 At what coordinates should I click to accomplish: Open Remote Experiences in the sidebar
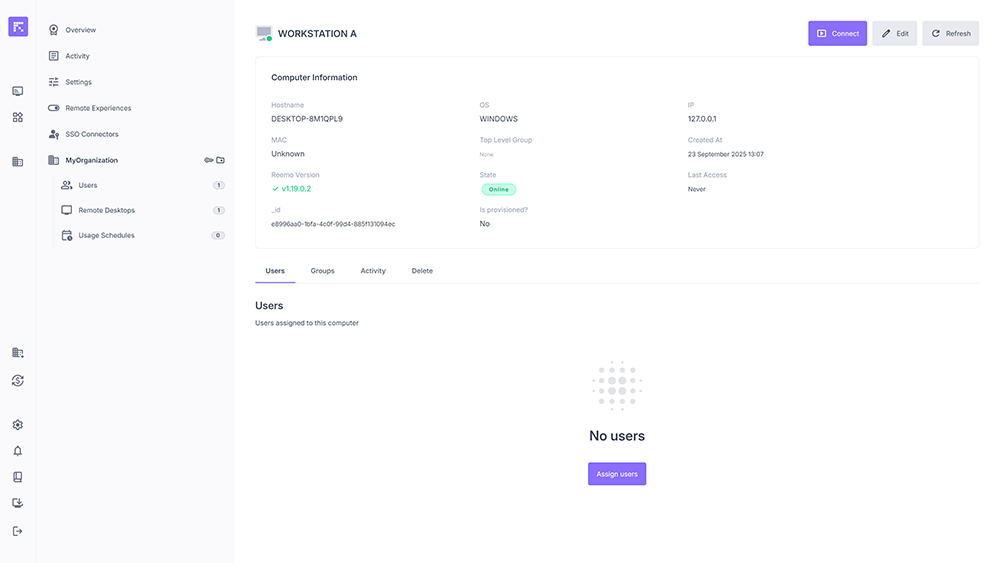tap(98, 108)
